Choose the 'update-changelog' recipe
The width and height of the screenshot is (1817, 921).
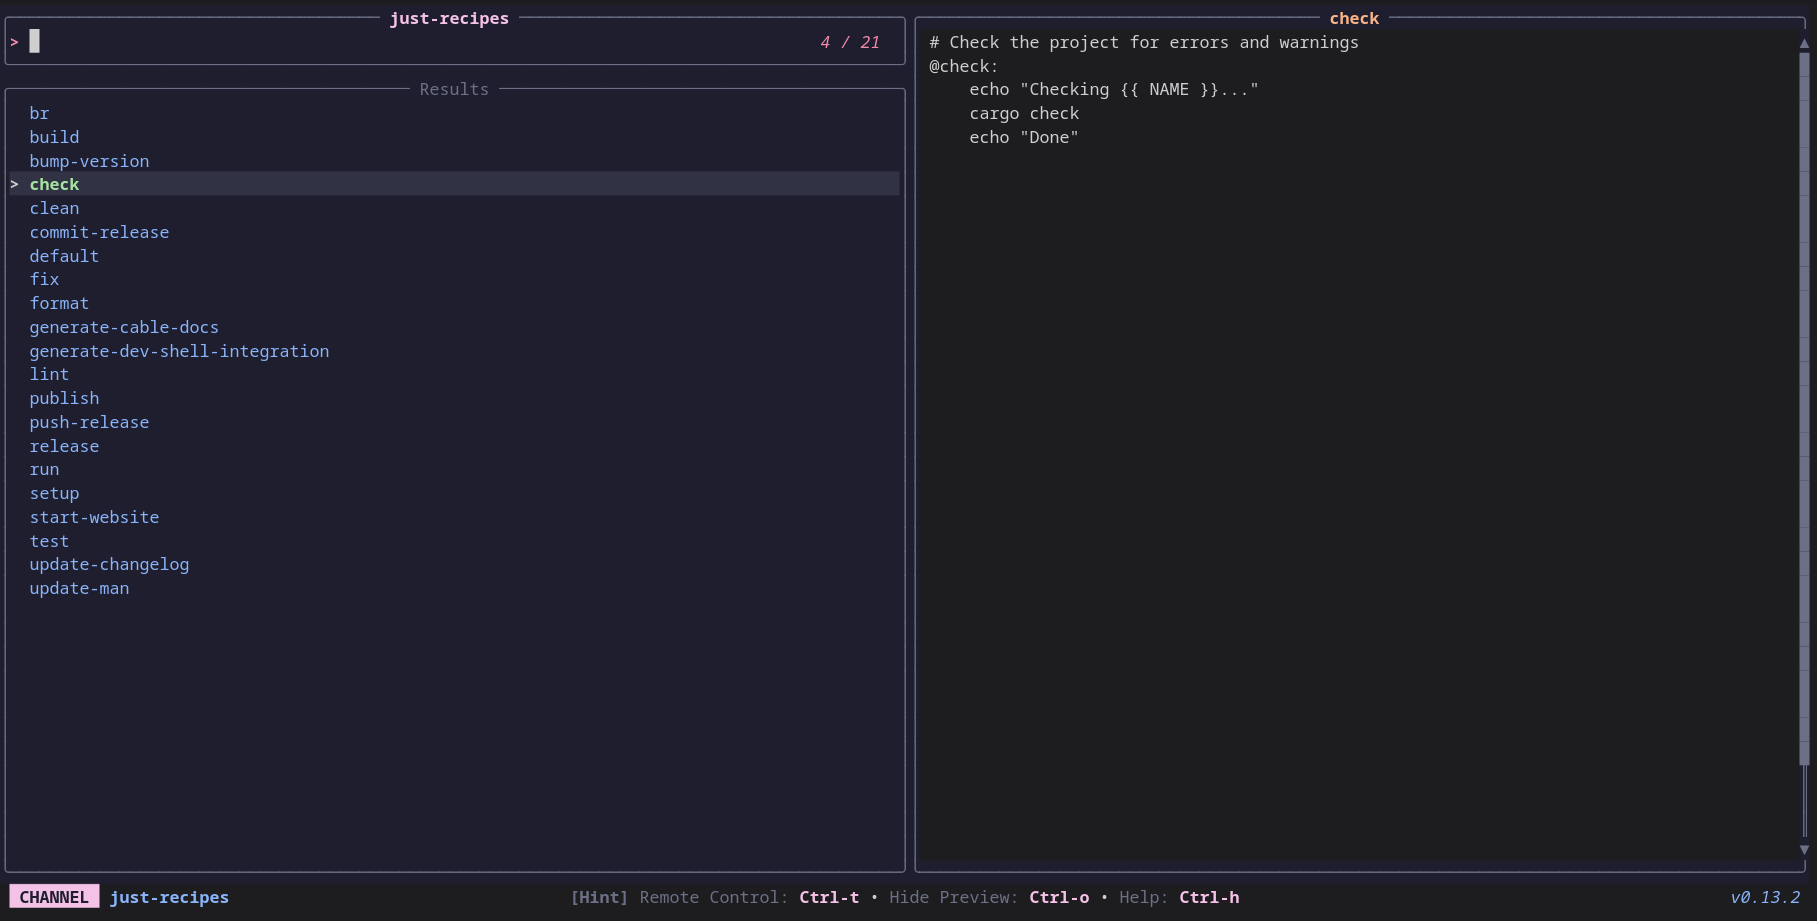pos(109,564)
